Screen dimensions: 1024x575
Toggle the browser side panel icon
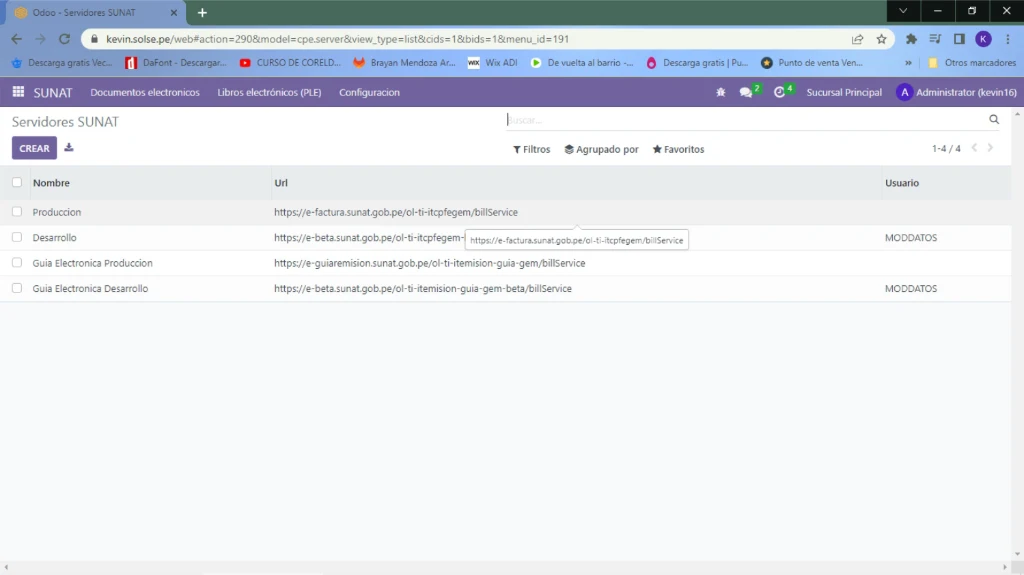[959, 39]
